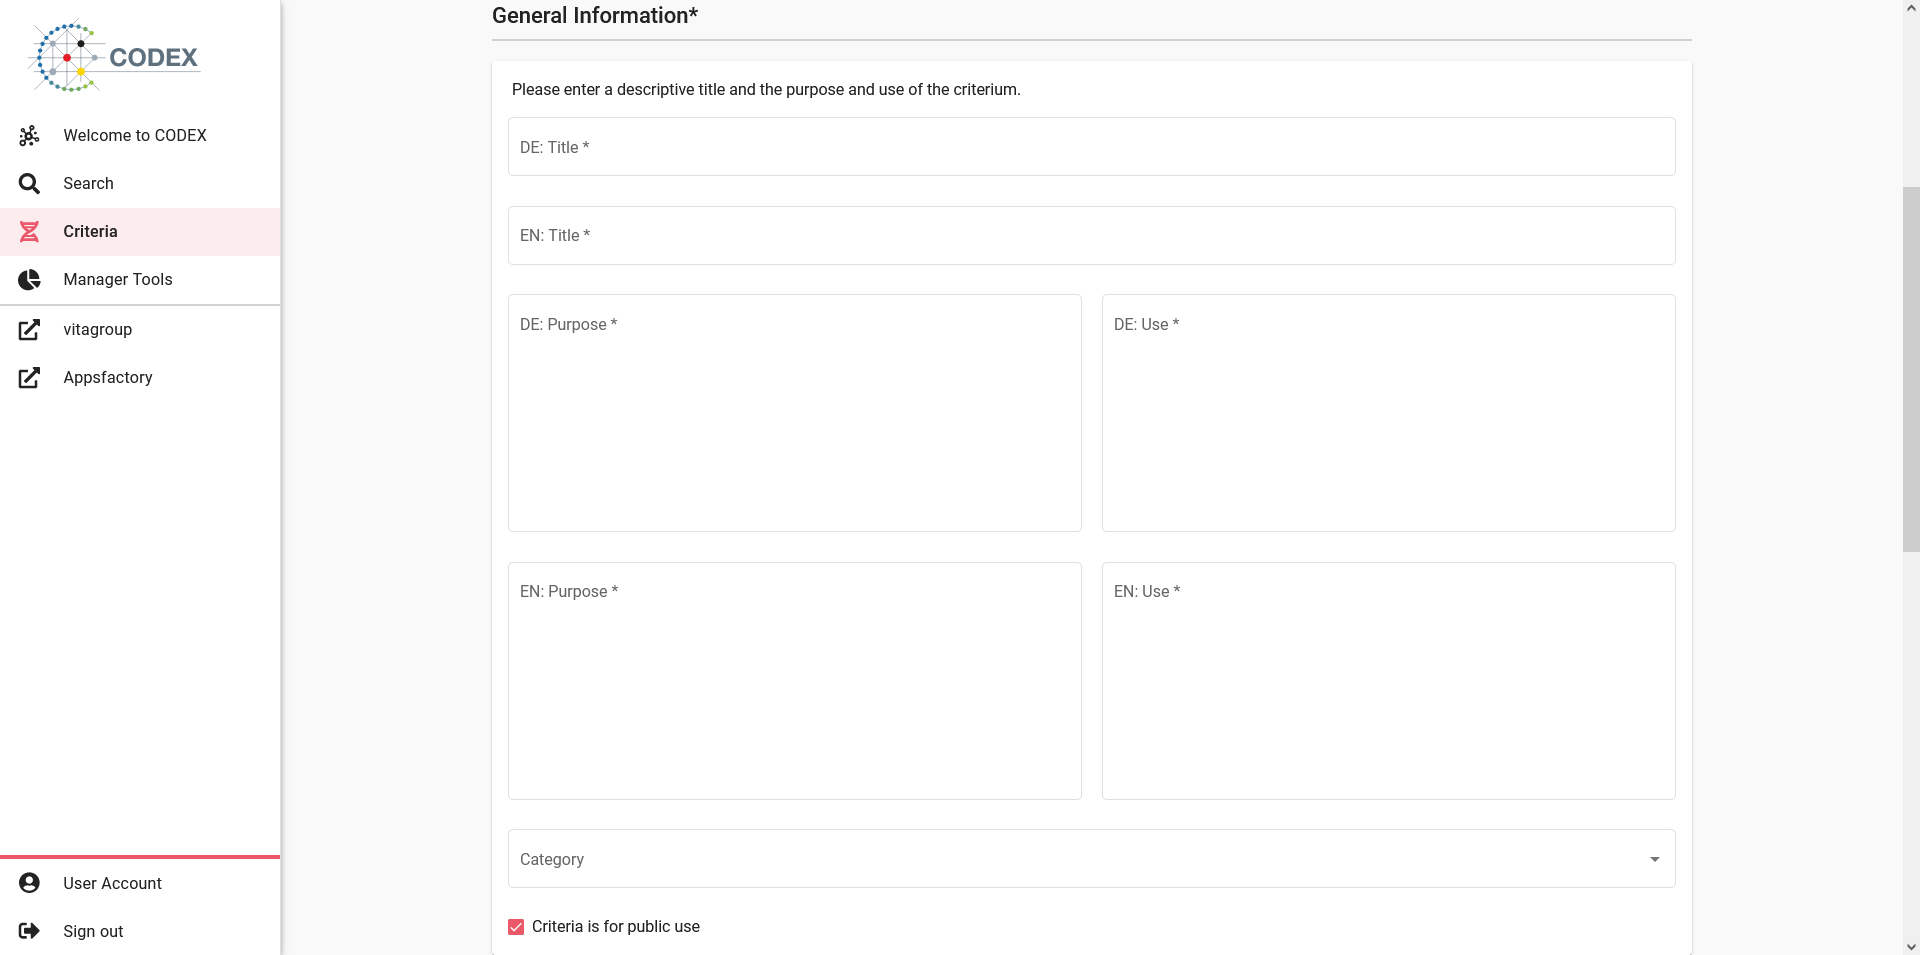Click the scrollbar down arrow

click(x=1911, y=946)
